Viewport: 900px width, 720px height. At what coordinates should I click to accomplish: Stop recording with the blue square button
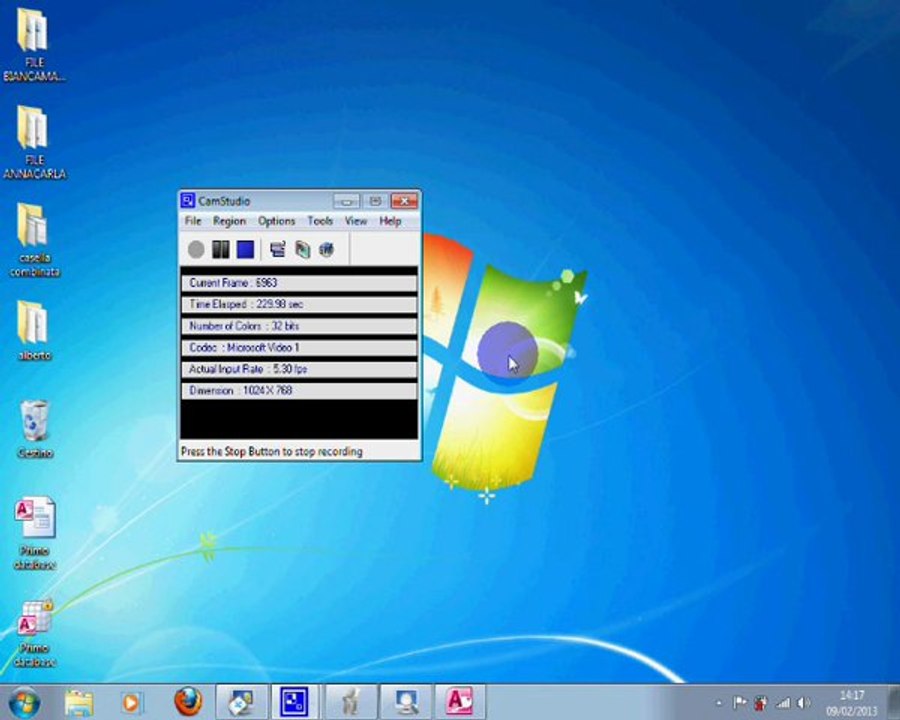pos(245,249)
